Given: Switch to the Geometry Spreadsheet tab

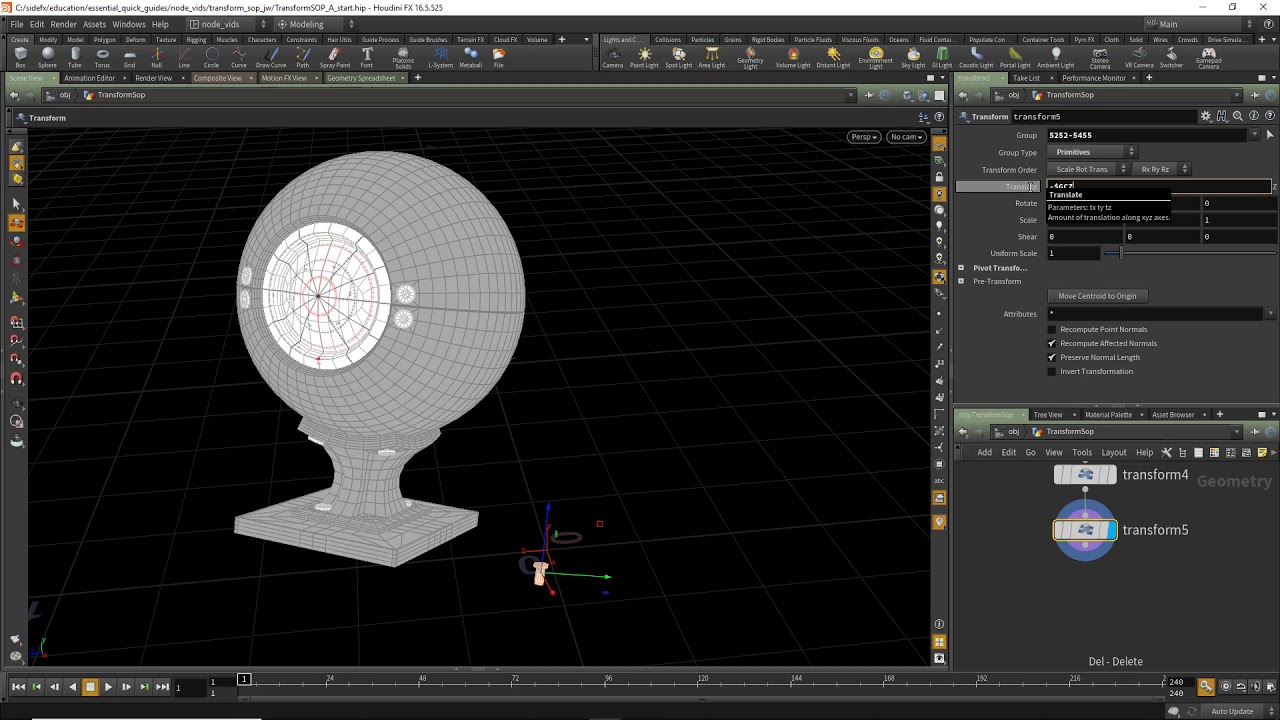Looking at the screenshot, I should click(x=361, y=78).
